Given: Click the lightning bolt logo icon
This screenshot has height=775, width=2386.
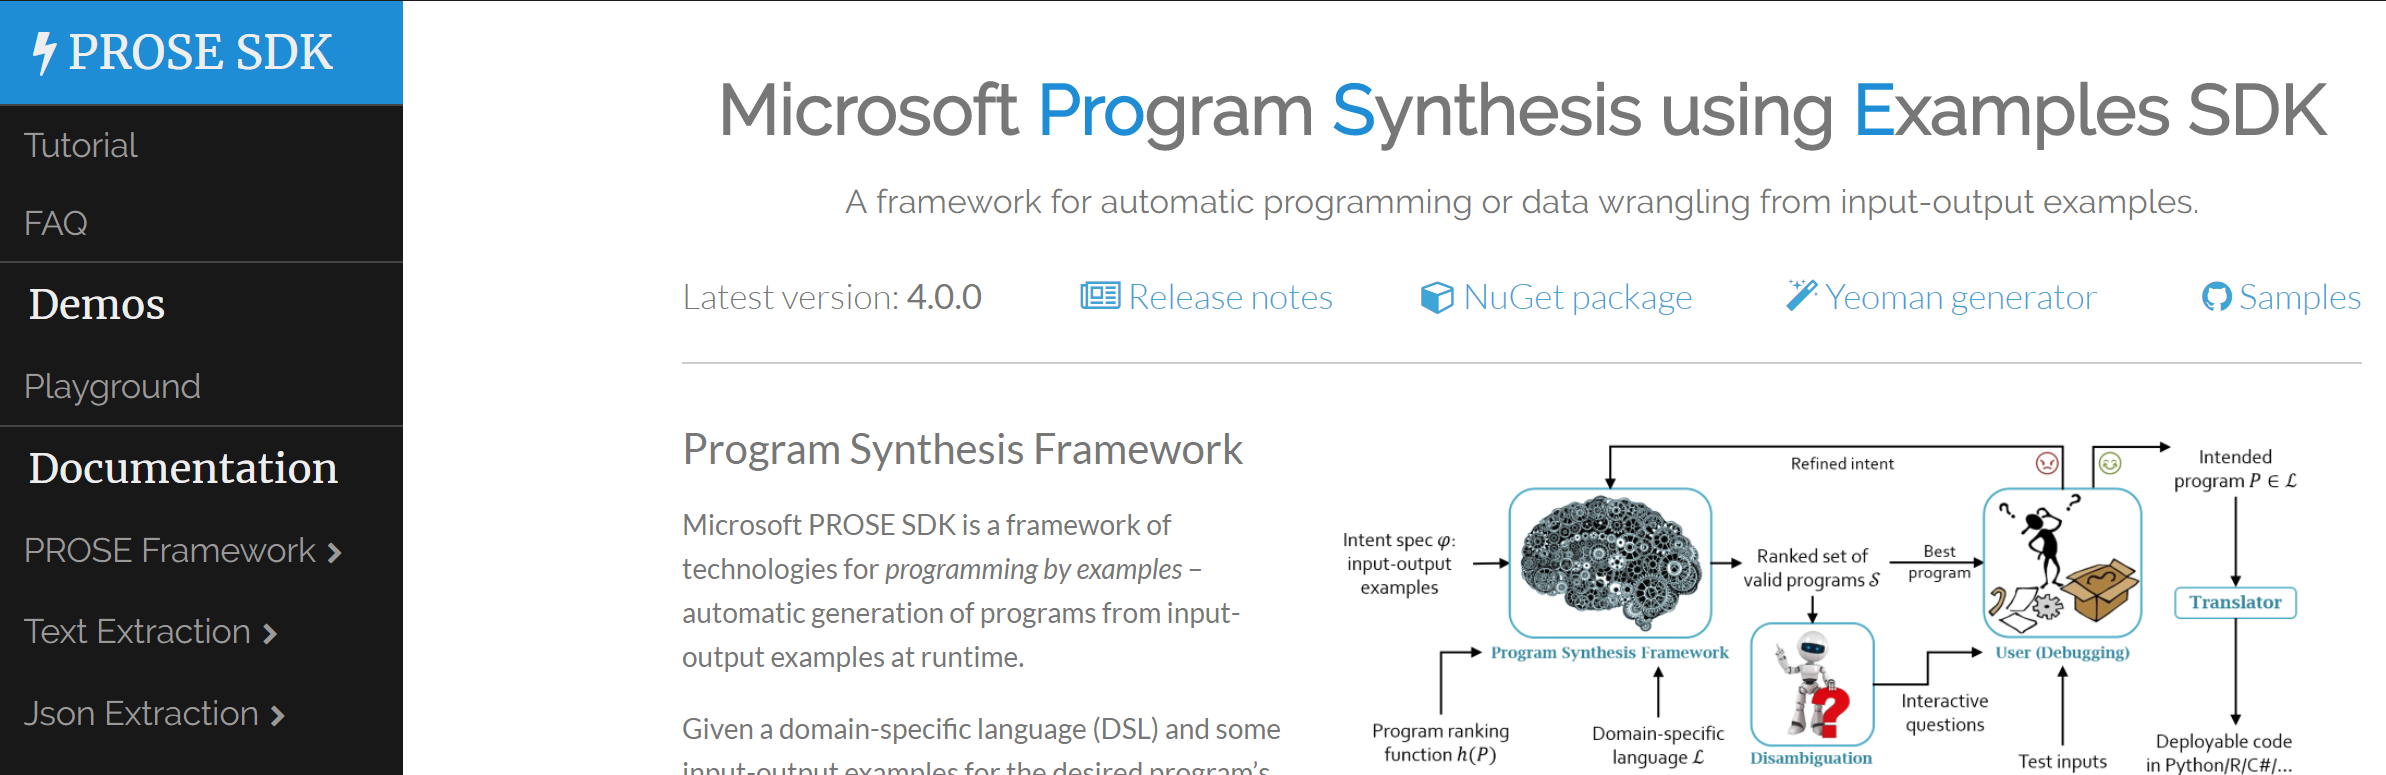Looking at the screenshot, I should point(44,53).
